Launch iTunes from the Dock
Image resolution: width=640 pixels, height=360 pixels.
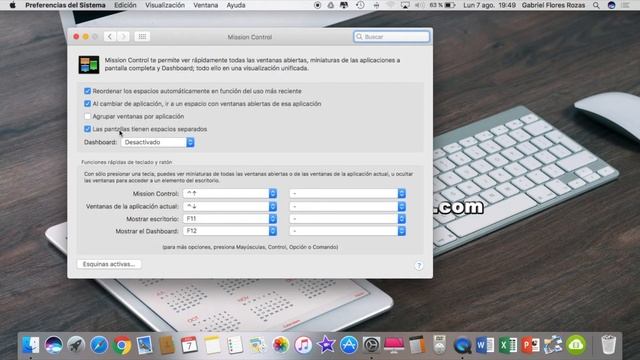tap(303, 345)
